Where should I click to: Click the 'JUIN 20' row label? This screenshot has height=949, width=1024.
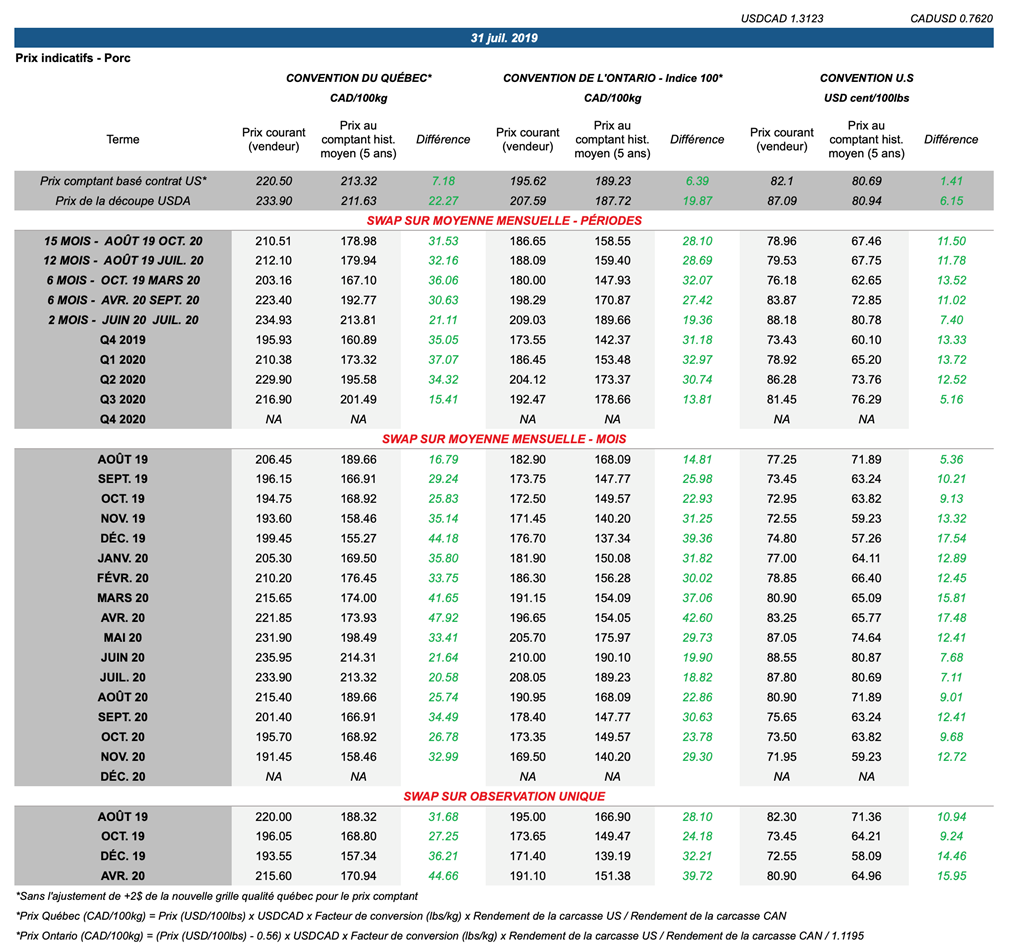123,657
